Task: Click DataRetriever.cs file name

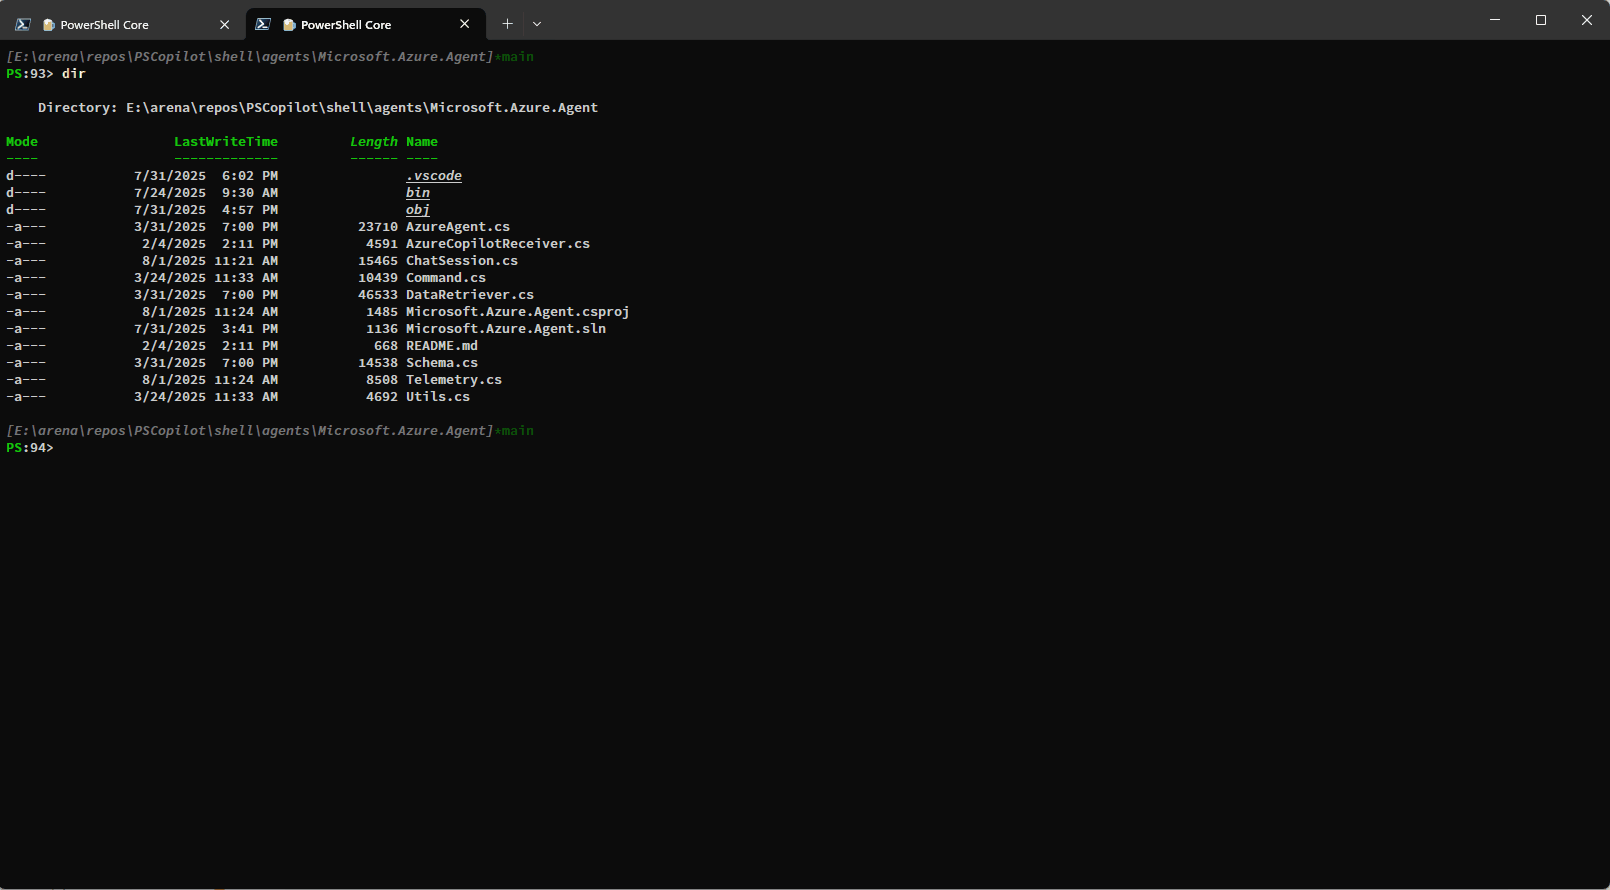Action: [x=470, y=295]
